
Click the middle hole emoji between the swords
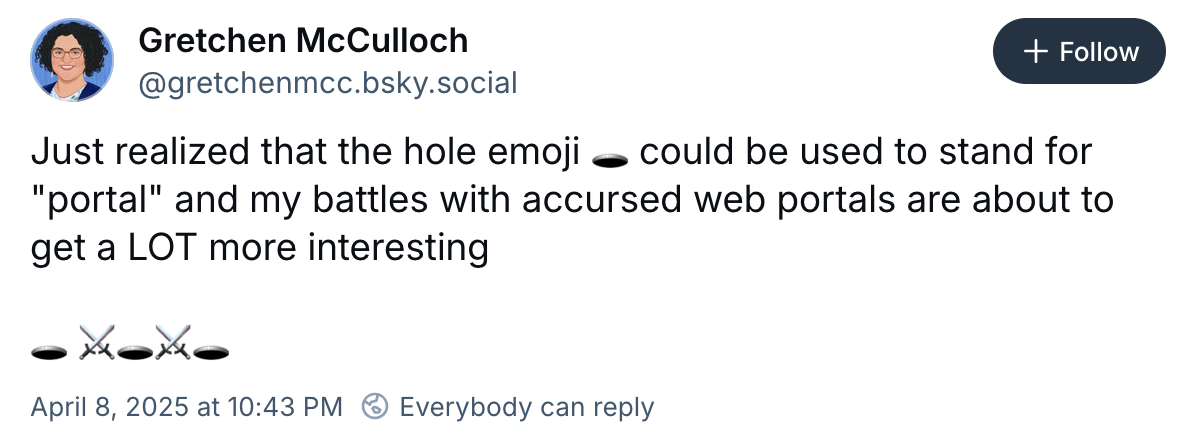(134, 350)
